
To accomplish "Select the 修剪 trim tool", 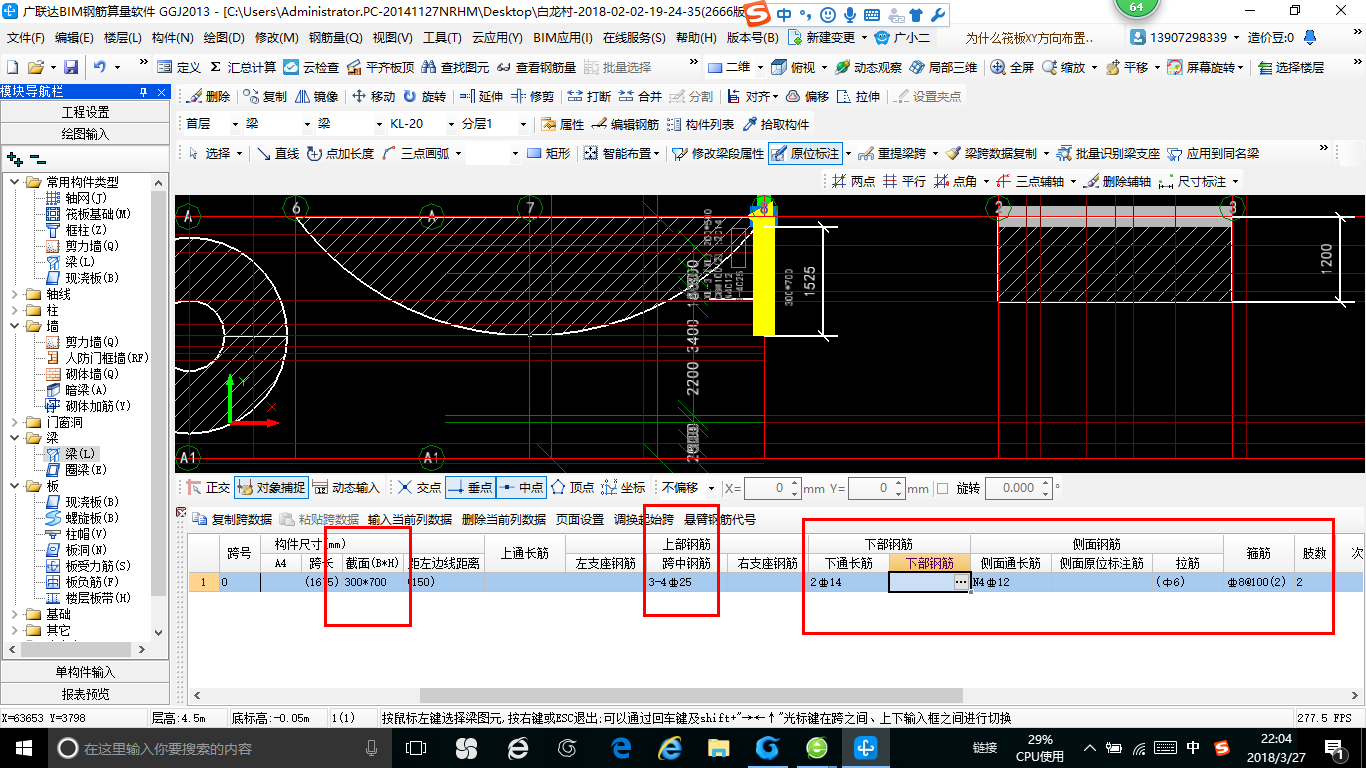I will (x=532, y=97).
